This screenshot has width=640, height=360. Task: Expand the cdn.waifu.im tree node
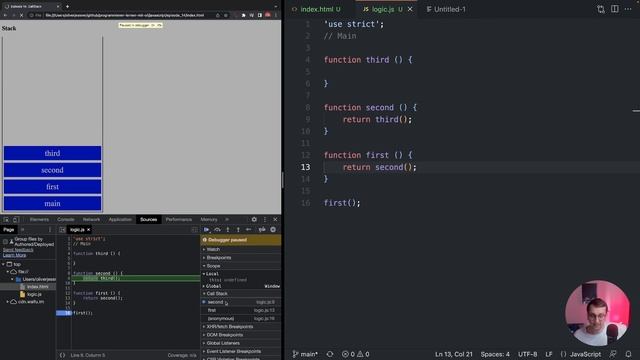tap(7, 302)
